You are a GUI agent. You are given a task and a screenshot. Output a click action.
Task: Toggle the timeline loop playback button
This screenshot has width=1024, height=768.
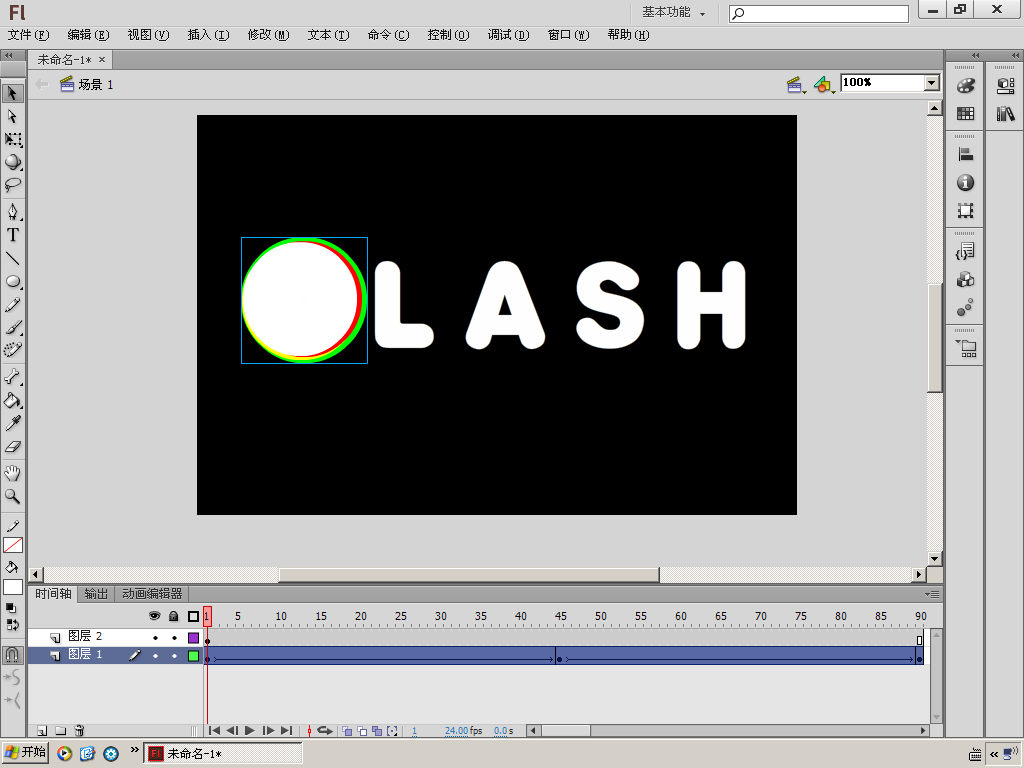[325, 731]
